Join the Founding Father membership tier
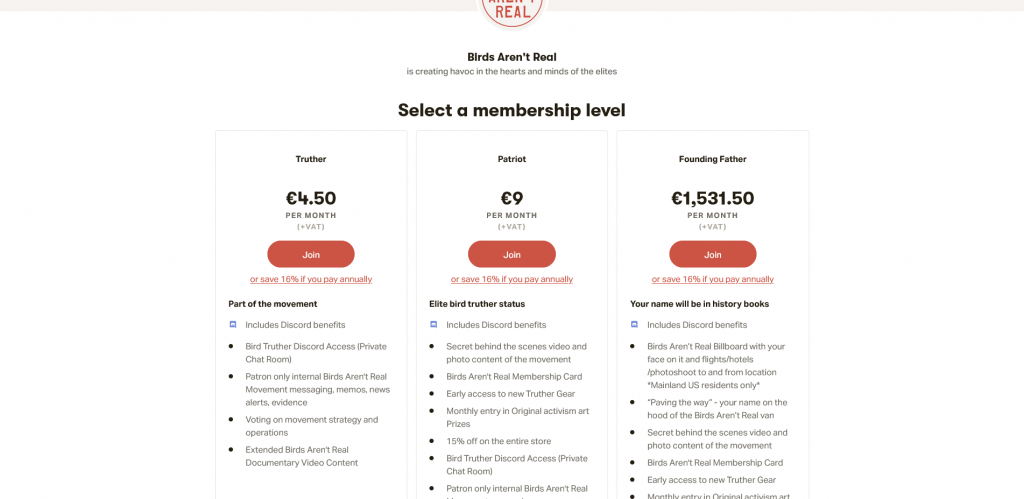This screenshot has width=1024, height=499. (712, 254)
